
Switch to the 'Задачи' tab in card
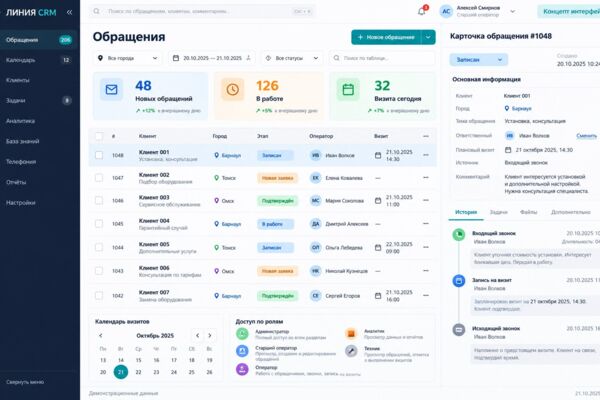(x=499, y=212)
